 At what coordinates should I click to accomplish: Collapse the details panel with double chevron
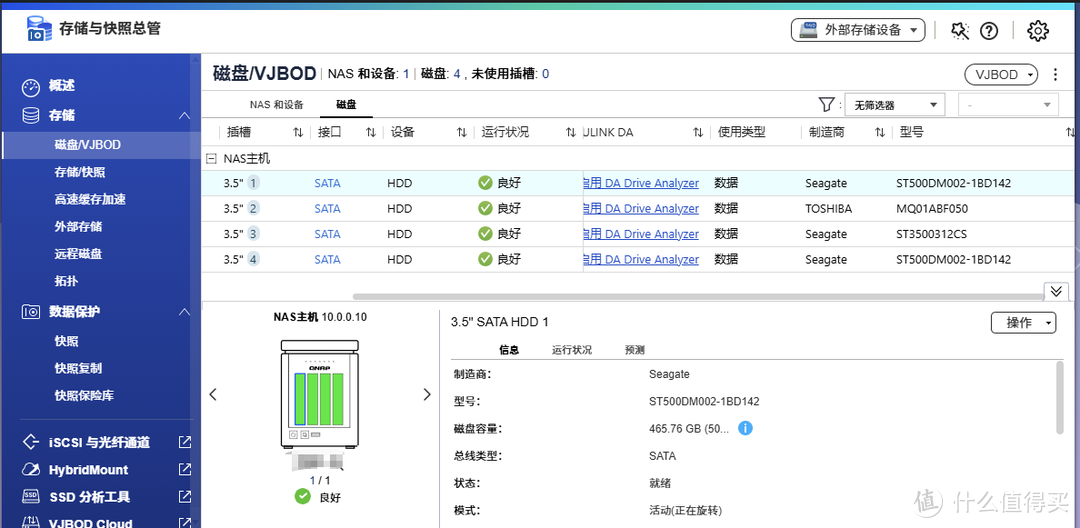point(1056,291)
